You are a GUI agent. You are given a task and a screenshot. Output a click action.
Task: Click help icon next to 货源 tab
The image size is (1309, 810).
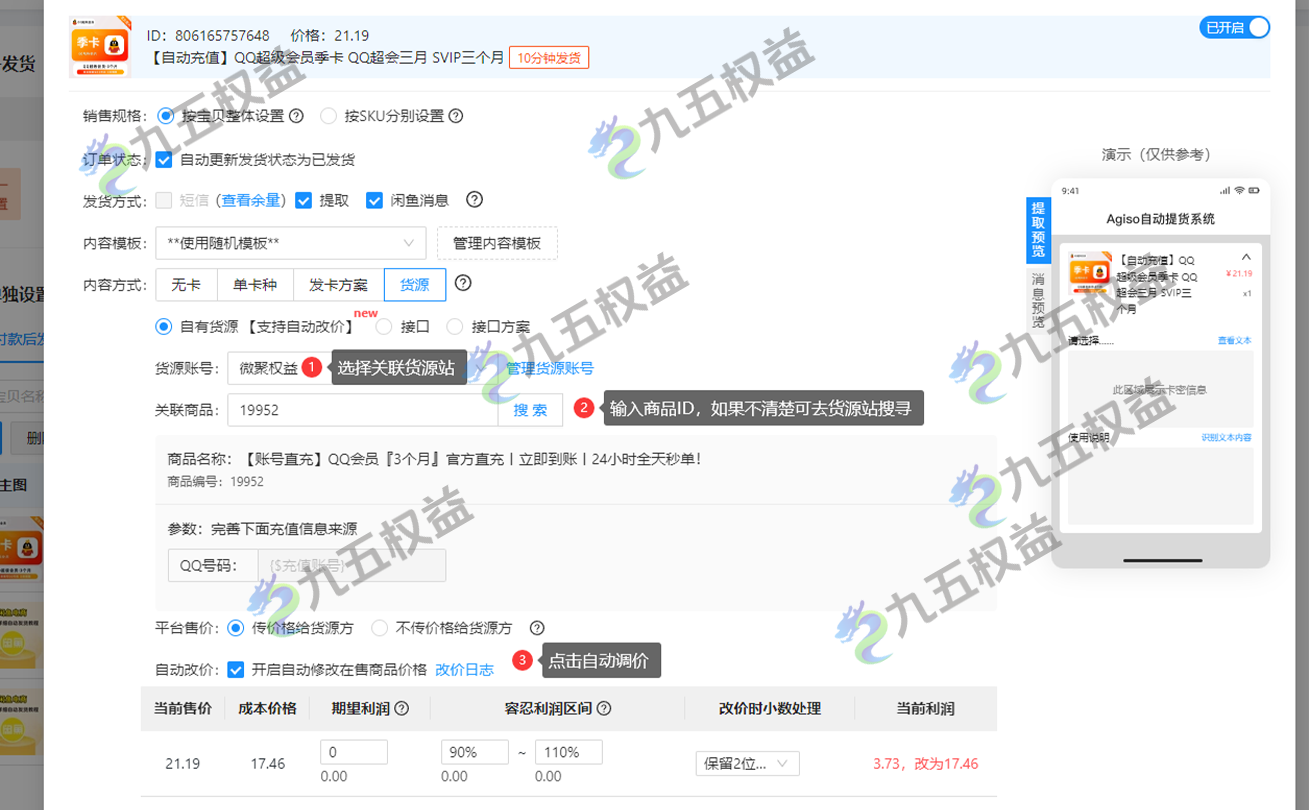pos(463,284)
